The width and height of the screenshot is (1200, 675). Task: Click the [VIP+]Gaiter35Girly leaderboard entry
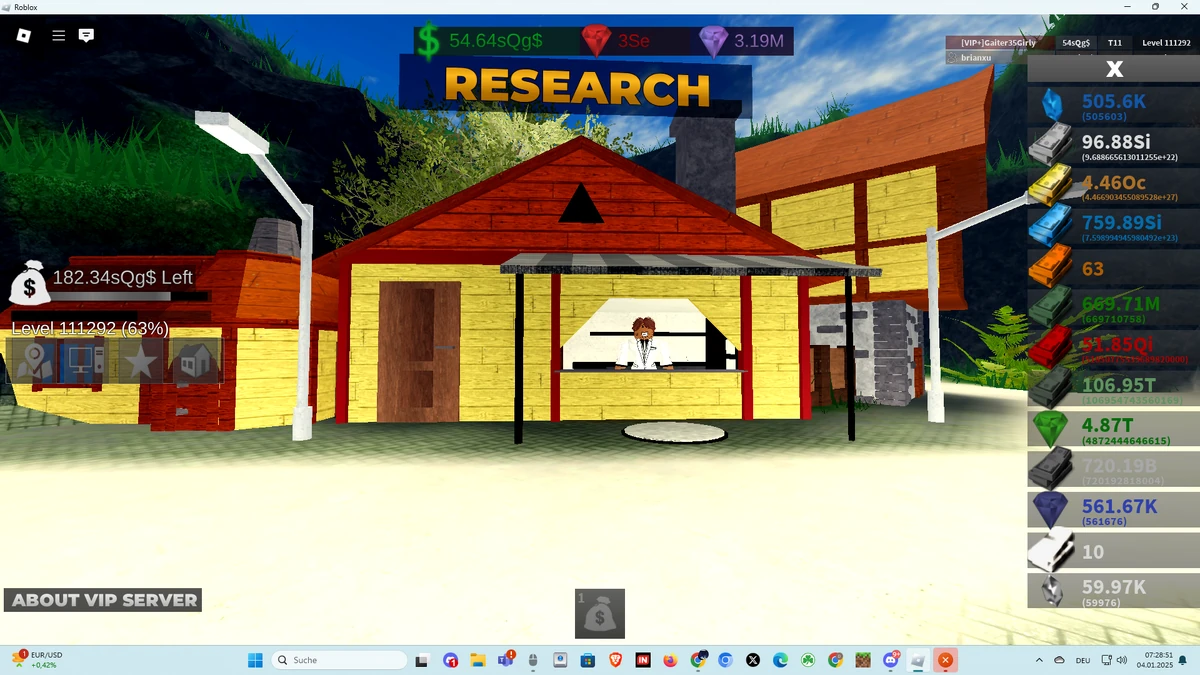coord(998,42)
